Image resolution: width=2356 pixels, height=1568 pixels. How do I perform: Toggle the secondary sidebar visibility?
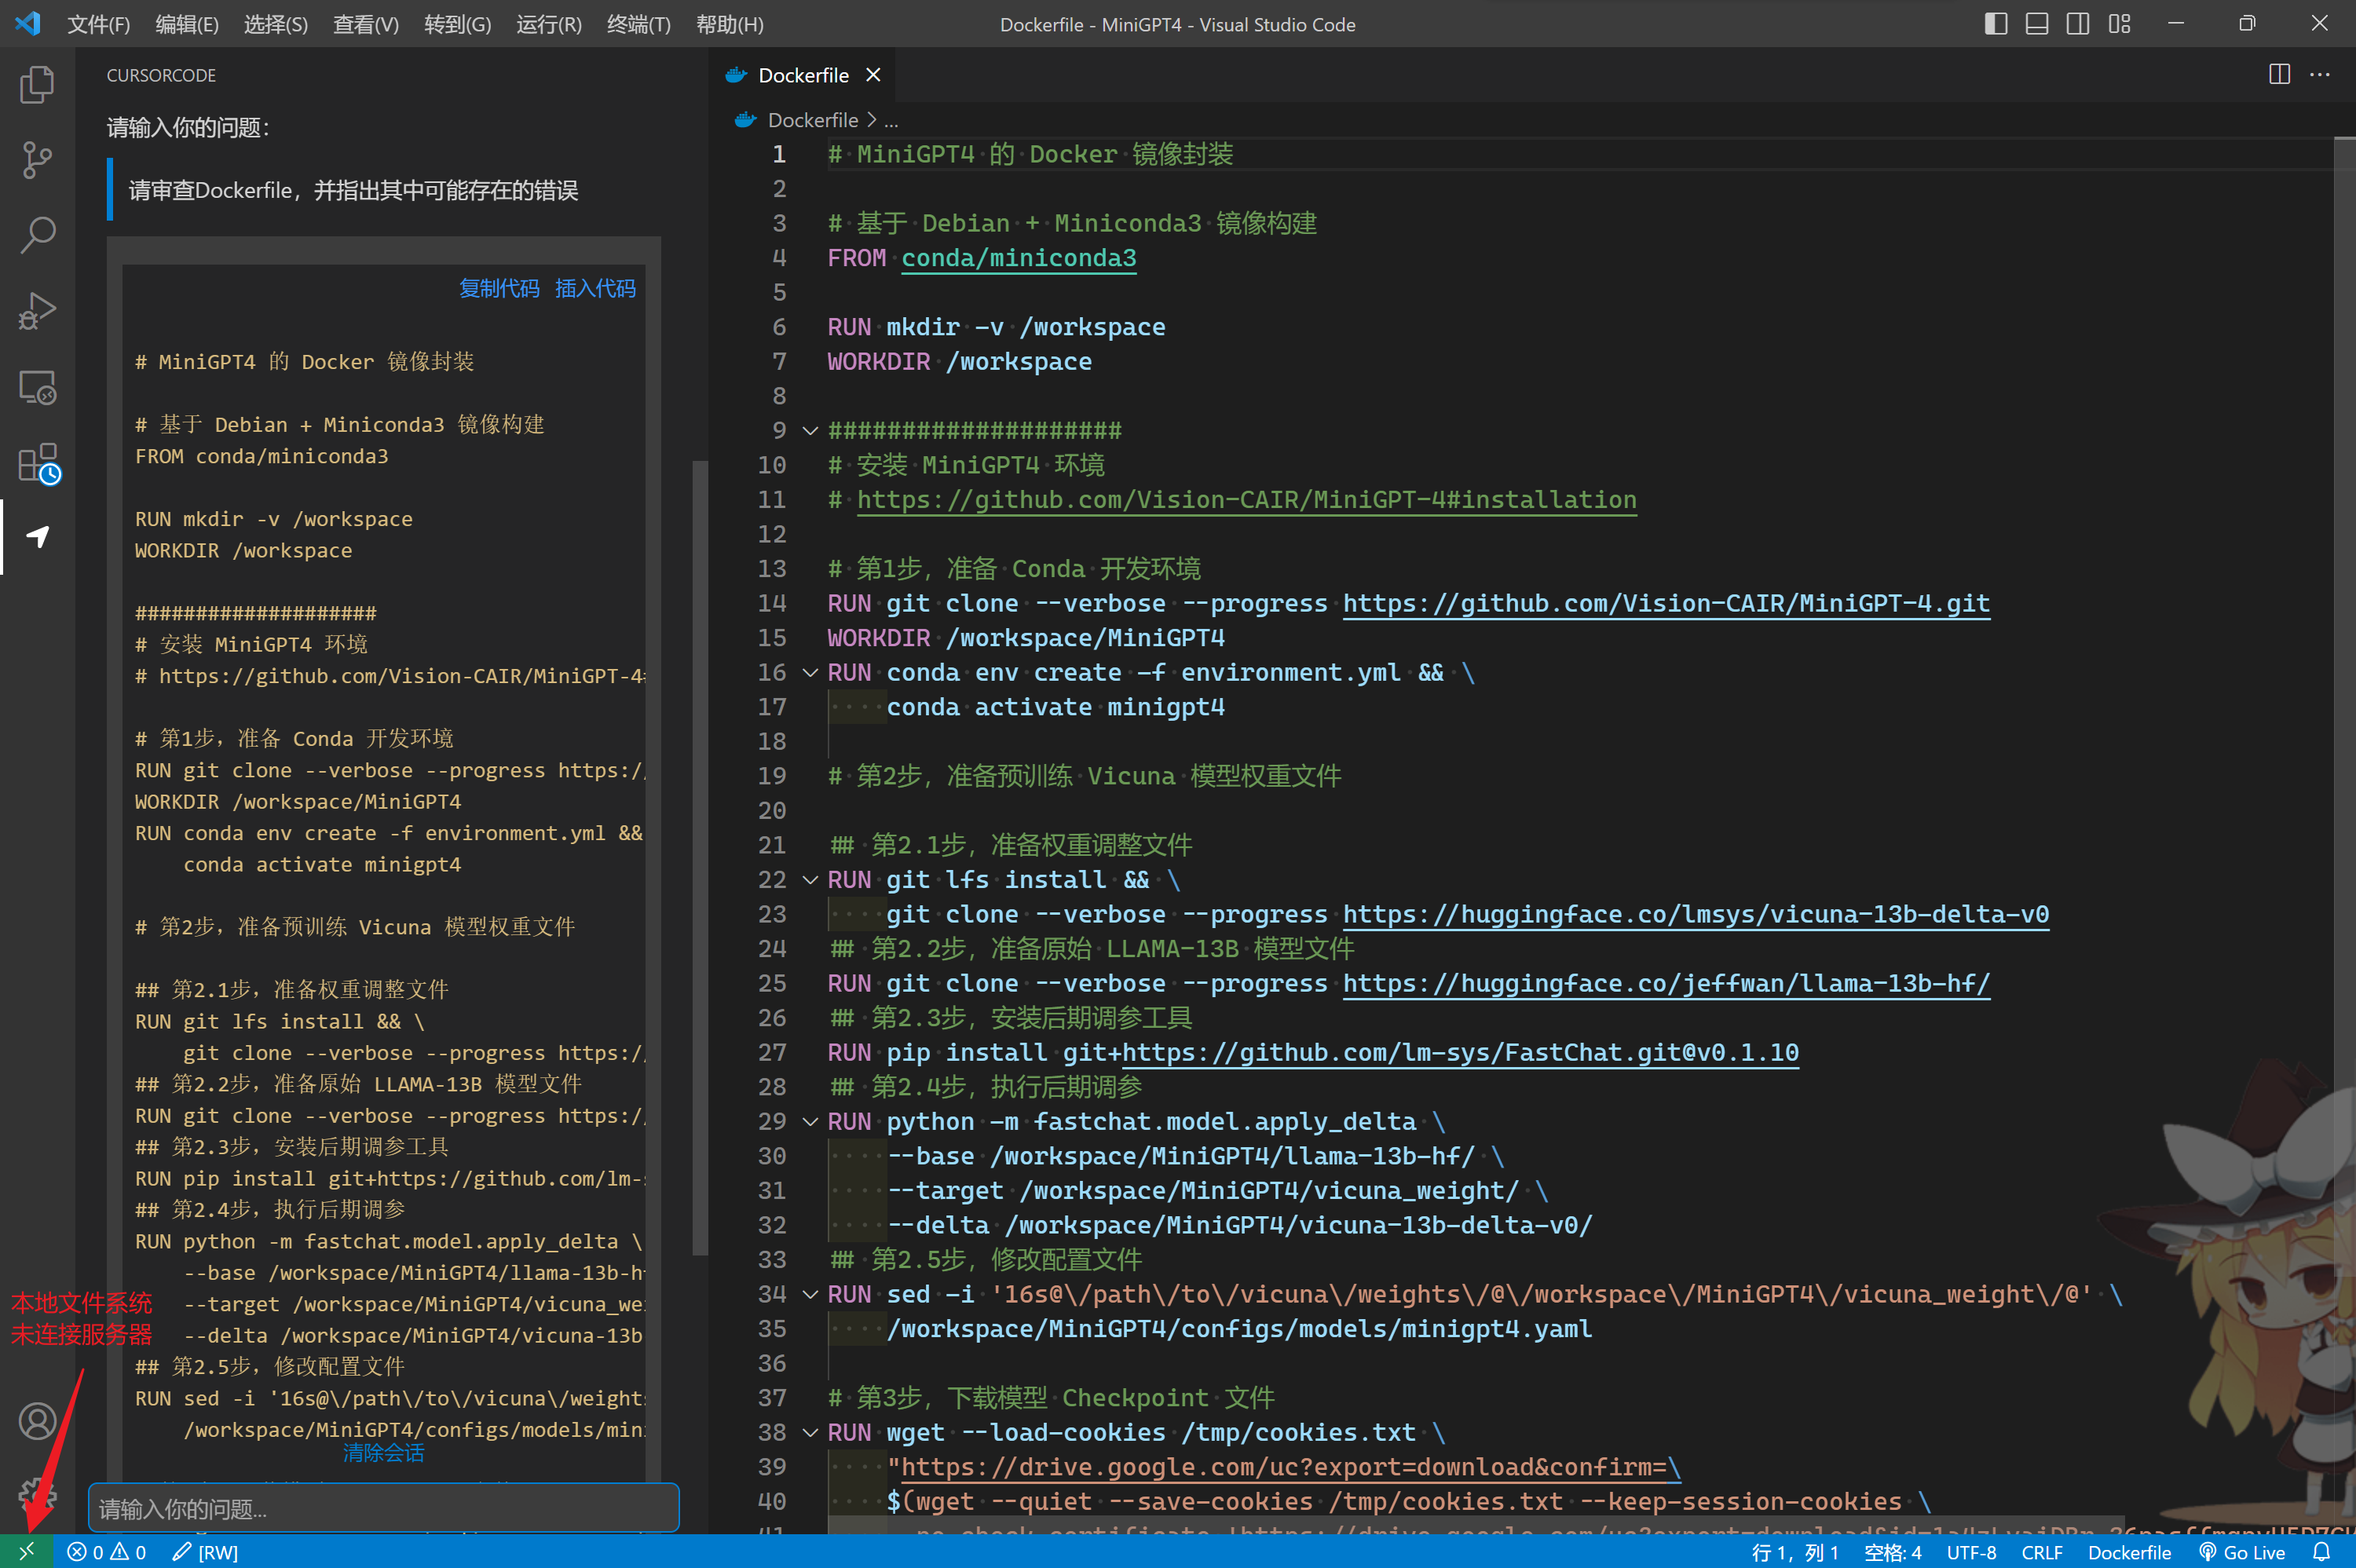pyautogui.click(x=2077, y=23)
